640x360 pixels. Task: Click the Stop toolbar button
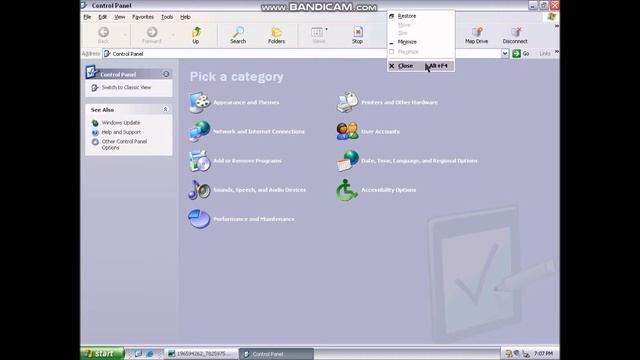(x=357, y=35)
